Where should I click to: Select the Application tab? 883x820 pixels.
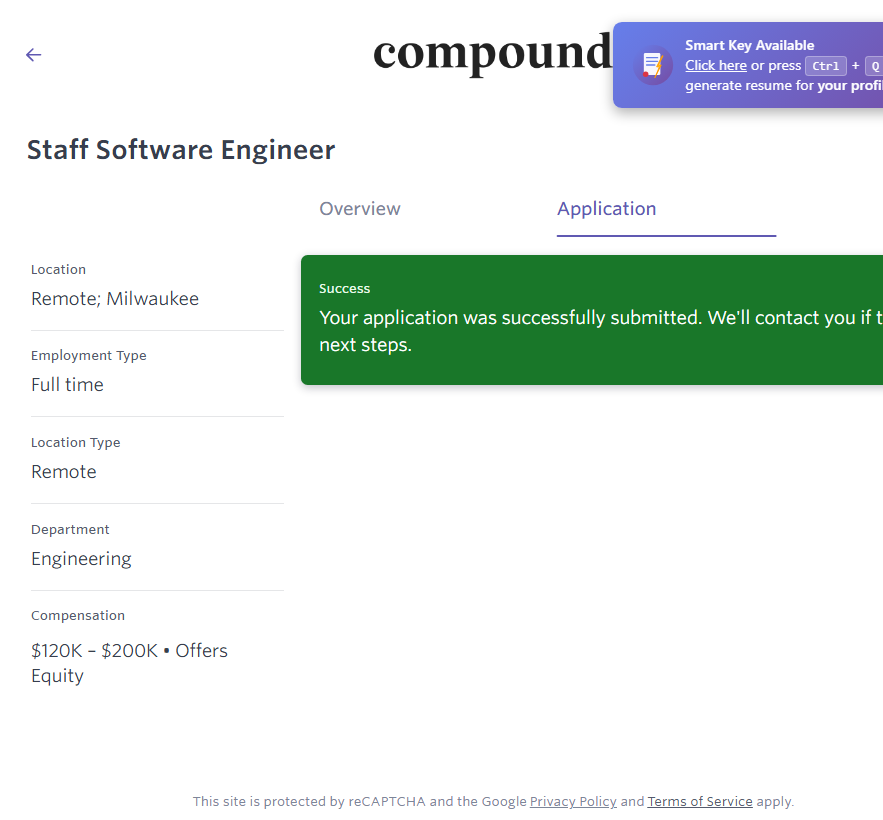tap(606, 209)
